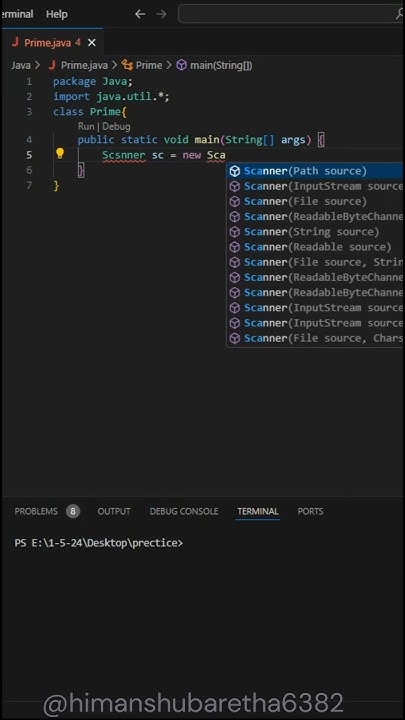The width and height of the screenshot is (405, 720).
Task: Pick Scanner(File source) completion item
Action: pyautogui.click(x=315, y=202)
